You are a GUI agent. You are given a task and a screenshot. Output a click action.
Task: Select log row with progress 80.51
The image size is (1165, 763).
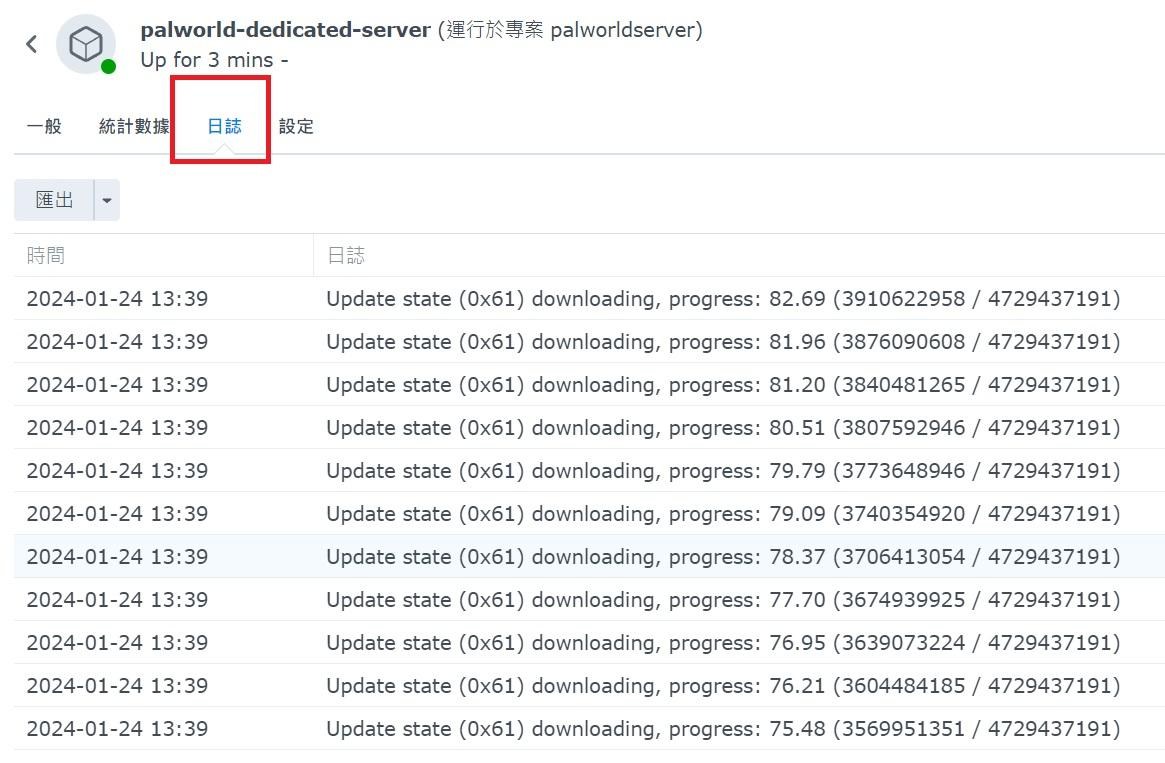(589, 428)
